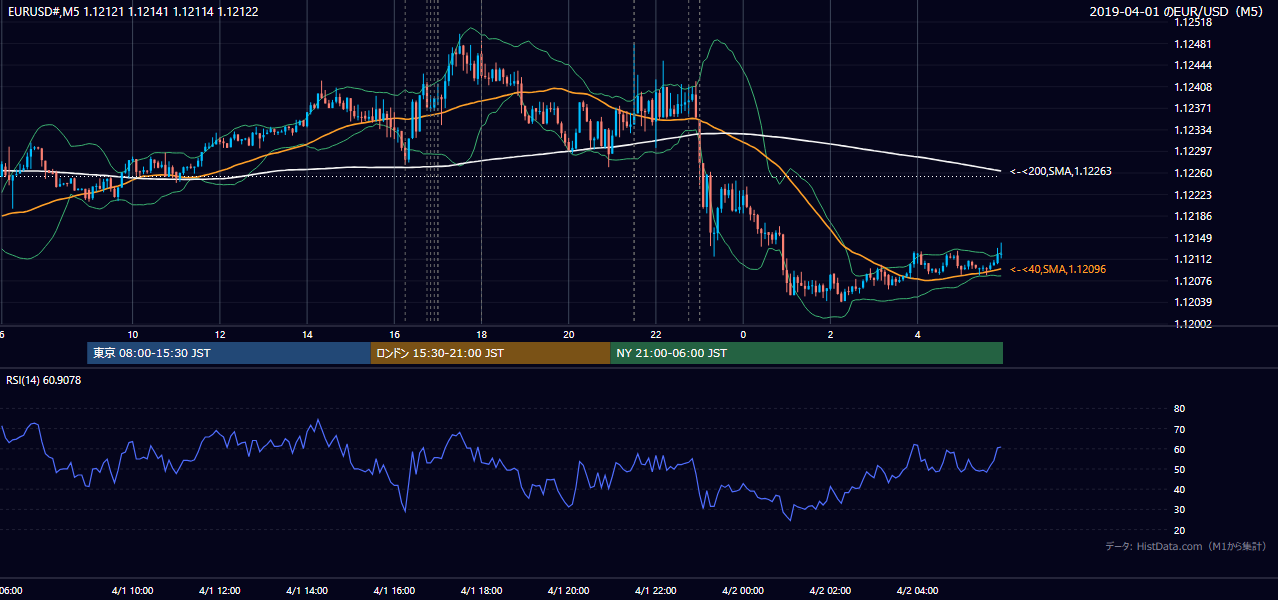Image resolution: width=1278 pixels, height=600 pixels.
Task: Click RSI scale level 50
Action: coord(1179,469)
